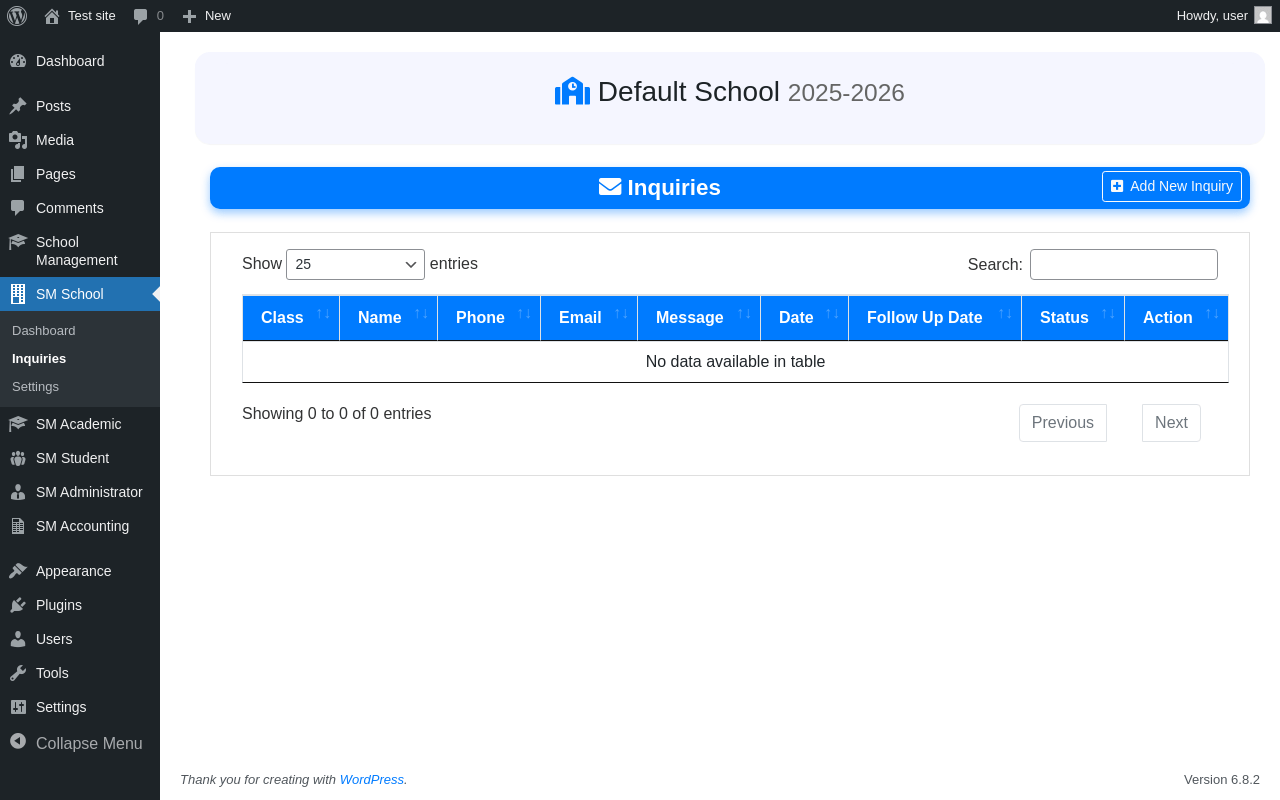Click the Next pagination button
1280x800 pixels.
(x=1171, y=423)
